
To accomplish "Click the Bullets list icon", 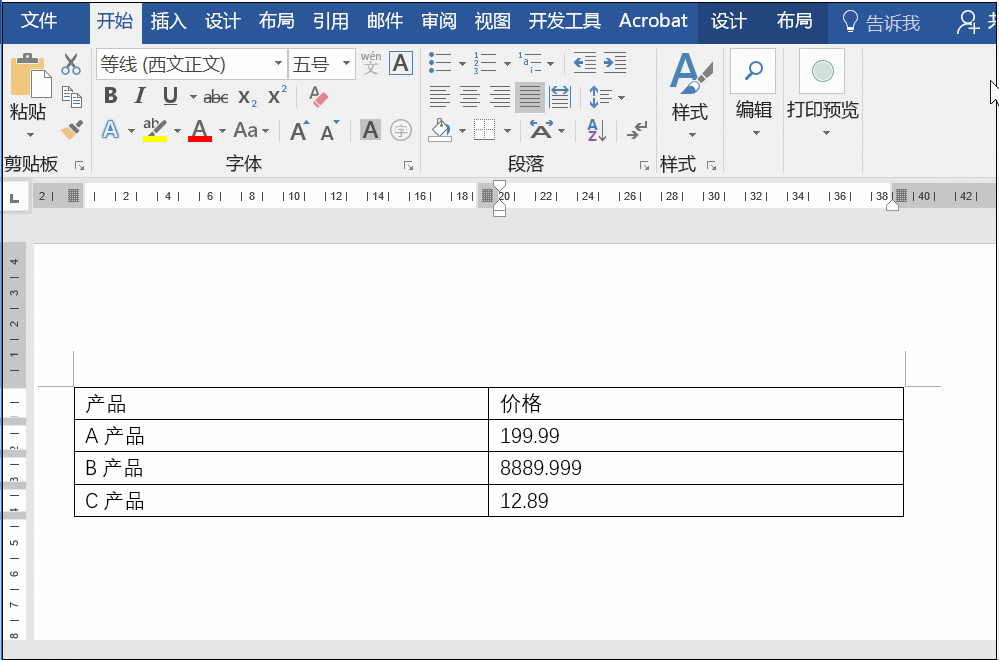I will tap(440, 63).
